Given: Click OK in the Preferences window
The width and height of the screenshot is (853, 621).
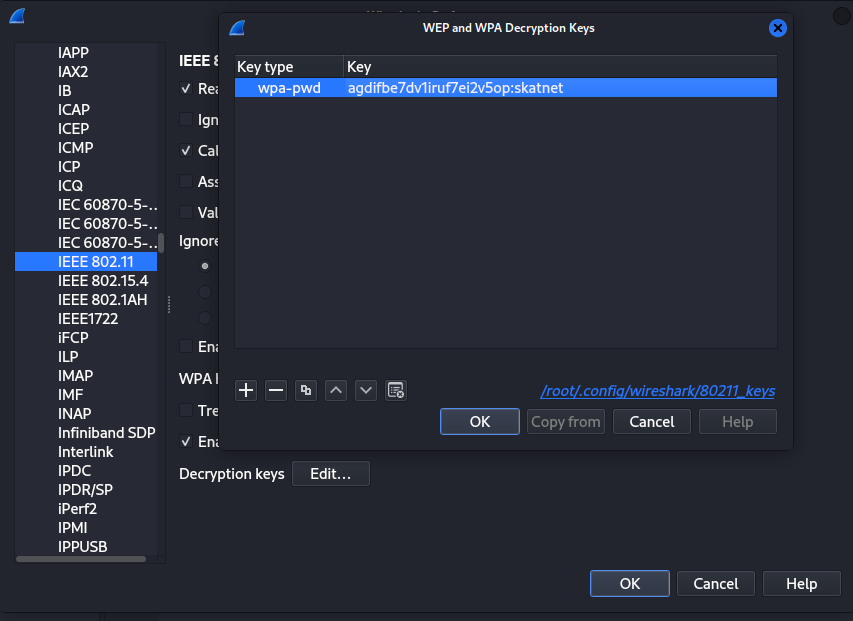Looking at the screenshot, I should (630, 583).
